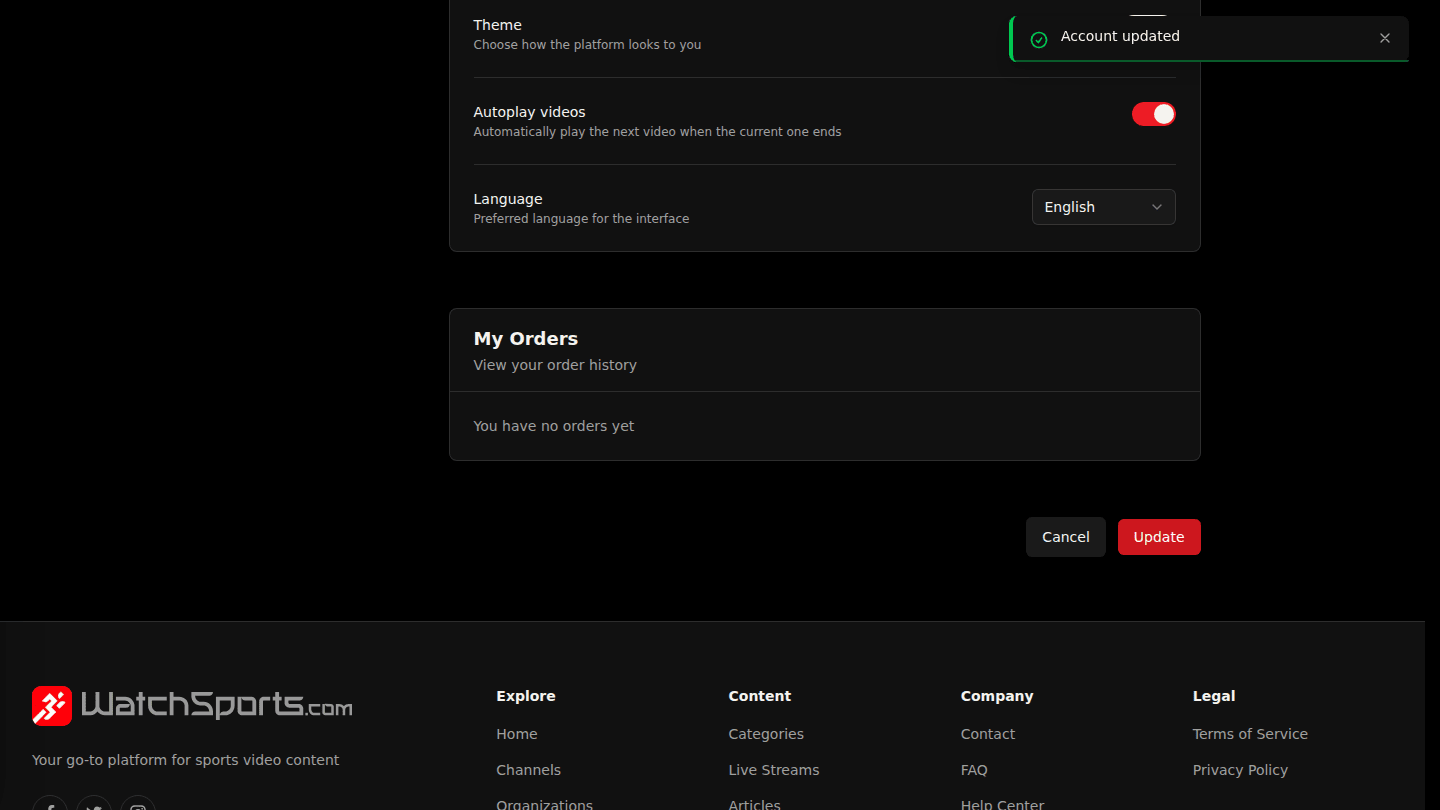Disable the Autoplay videos switch
Screen dimensions: 1440x810
1154,114
